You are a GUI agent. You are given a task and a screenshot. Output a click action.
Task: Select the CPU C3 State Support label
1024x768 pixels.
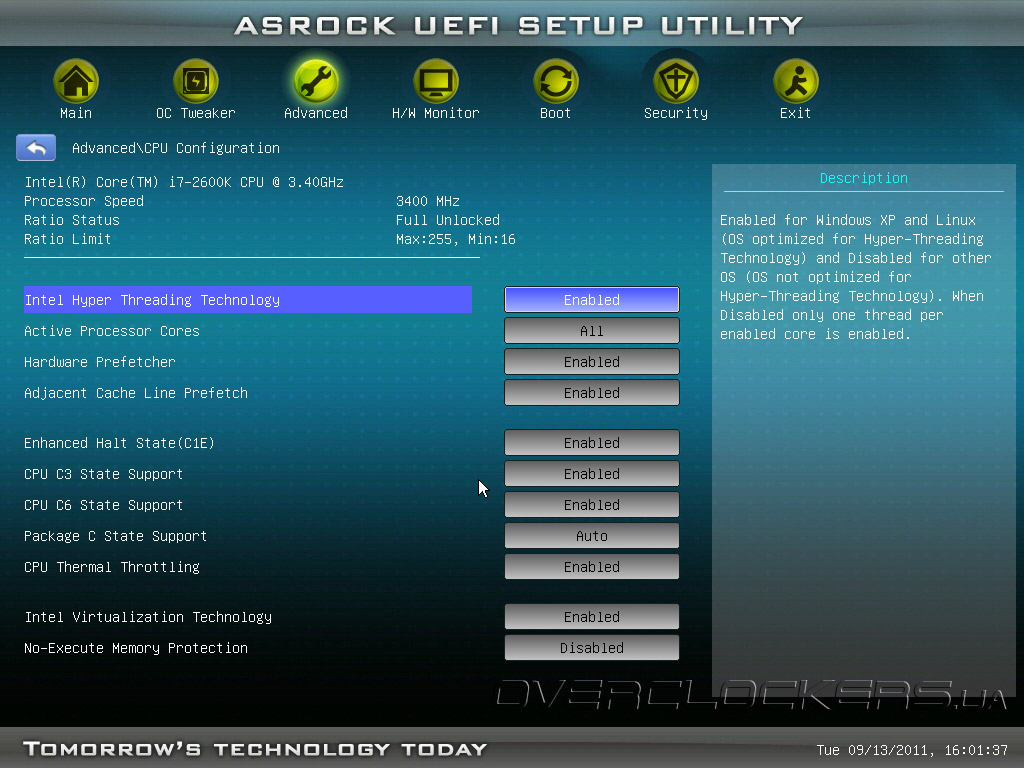(103, 474)
